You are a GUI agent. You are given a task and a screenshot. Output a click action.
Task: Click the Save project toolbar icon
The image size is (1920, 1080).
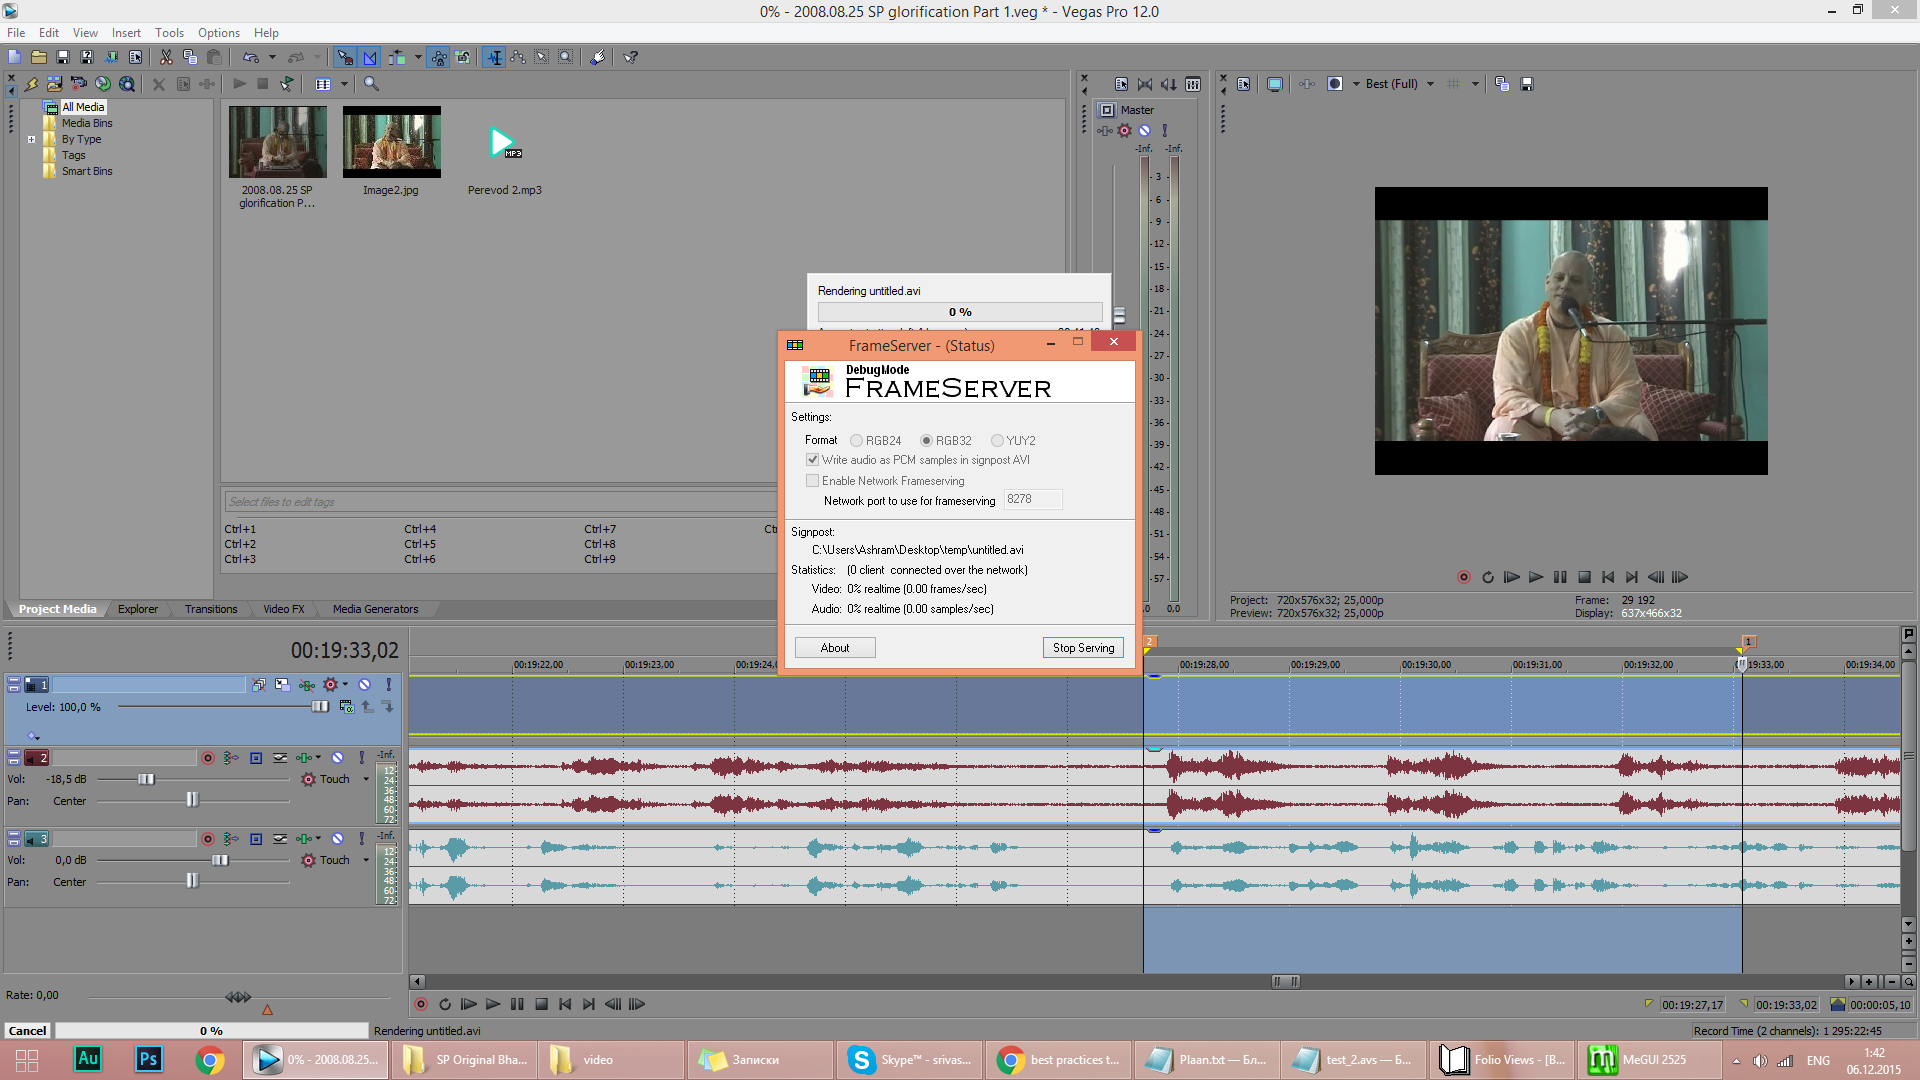tap(63, 58)
